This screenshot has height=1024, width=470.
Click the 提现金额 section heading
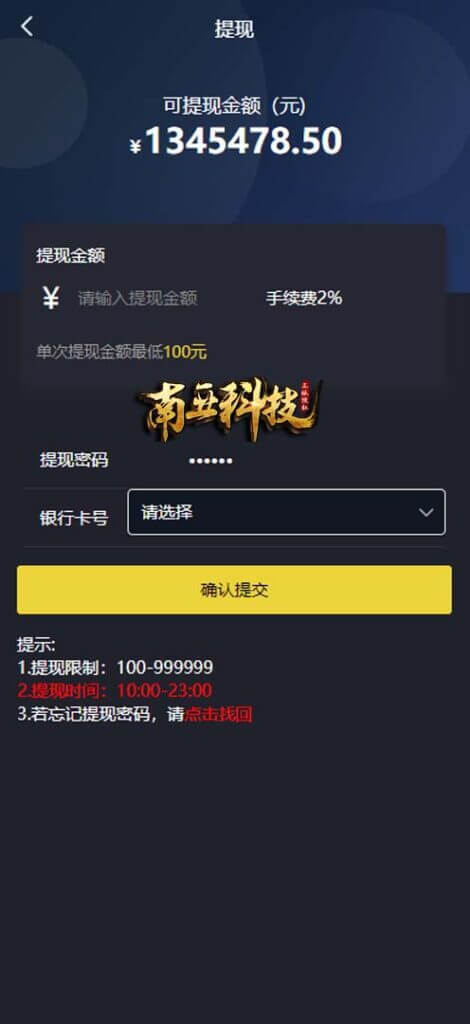pyautogui.click(x=70, y=256)
